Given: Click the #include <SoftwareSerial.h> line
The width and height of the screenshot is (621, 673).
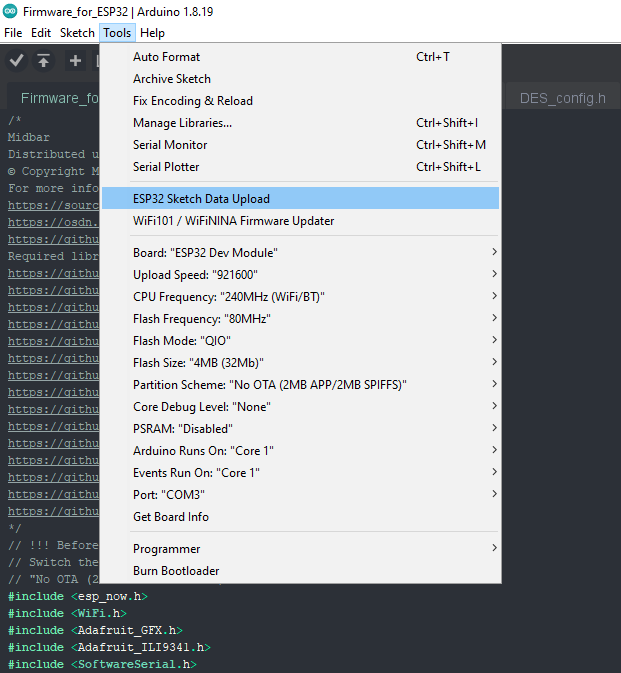Looking at the screenshot, I should click(102, 664).
